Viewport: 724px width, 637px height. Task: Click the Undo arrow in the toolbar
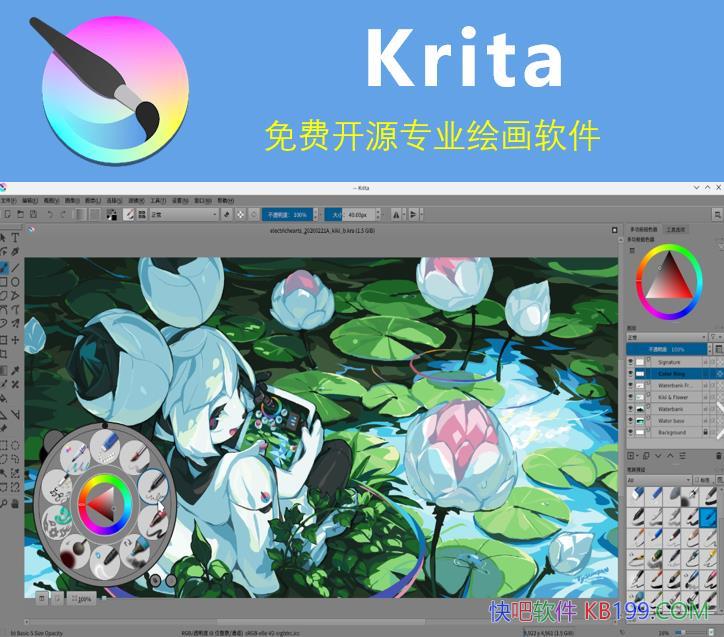pos(50,214)
